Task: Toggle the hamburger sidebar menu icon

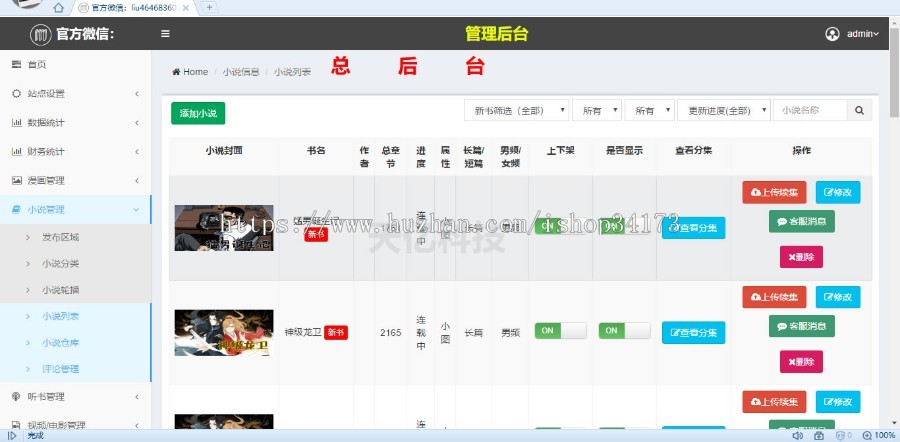Action: [165, 34]
